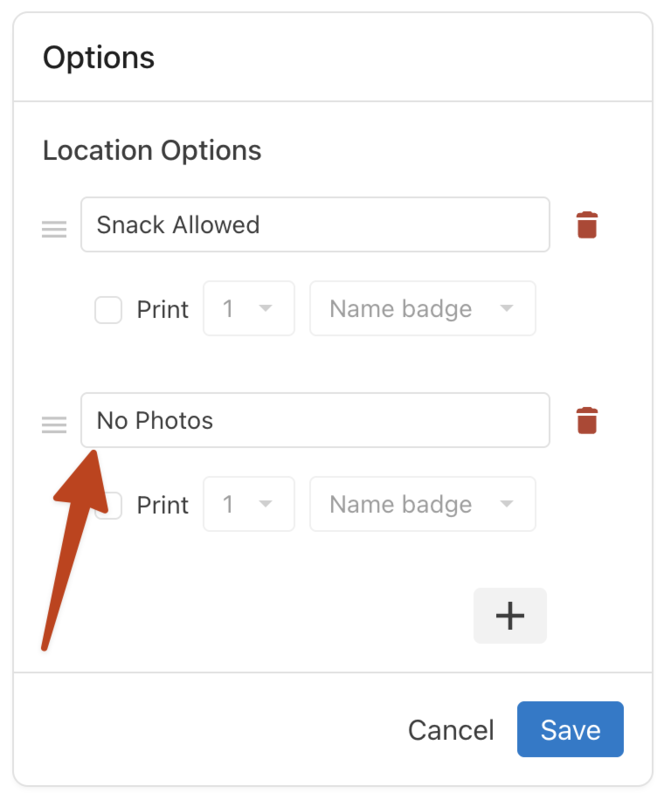Enable Print for the Snack Allowed option

(x=108, y=309)
